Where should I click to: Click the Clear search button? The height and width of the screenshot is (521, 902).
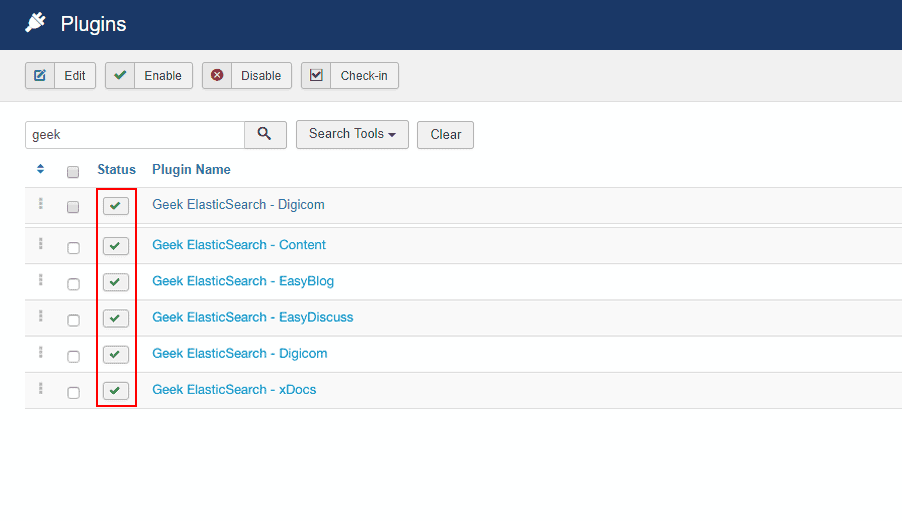point(445,135)
